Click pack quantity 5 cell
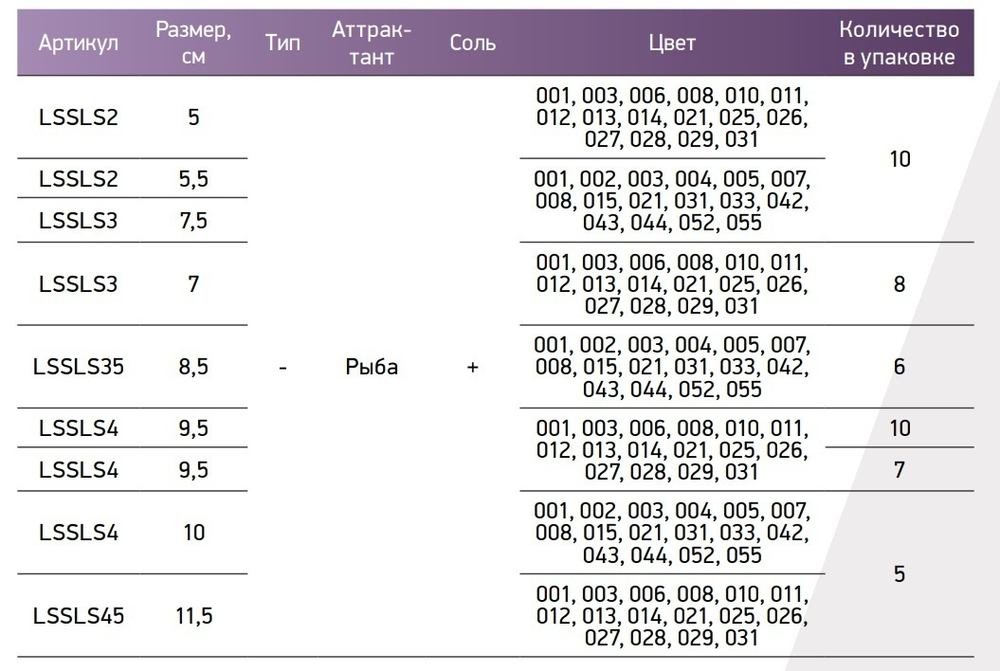The width and height of the screenshot is (1000, 671). pos(900,574)
